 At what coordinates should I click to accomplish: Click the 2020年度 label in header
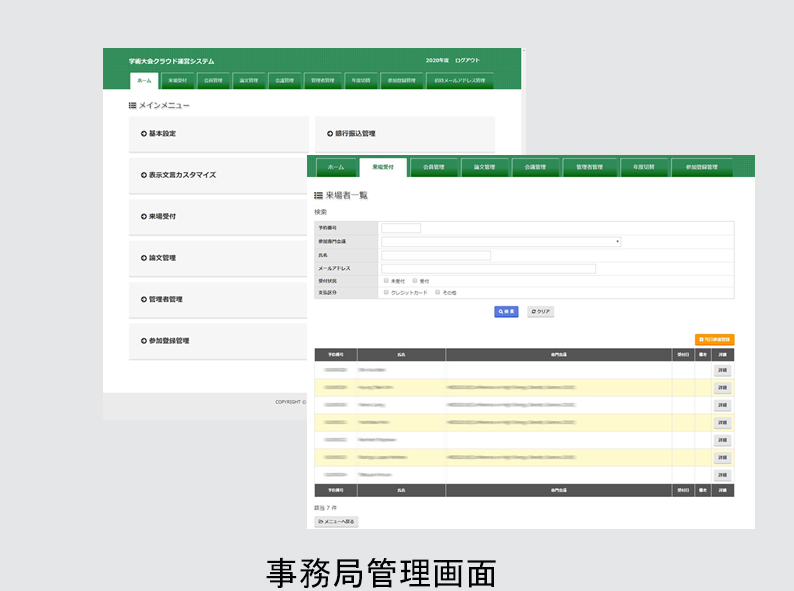click(x=437, y=60)
